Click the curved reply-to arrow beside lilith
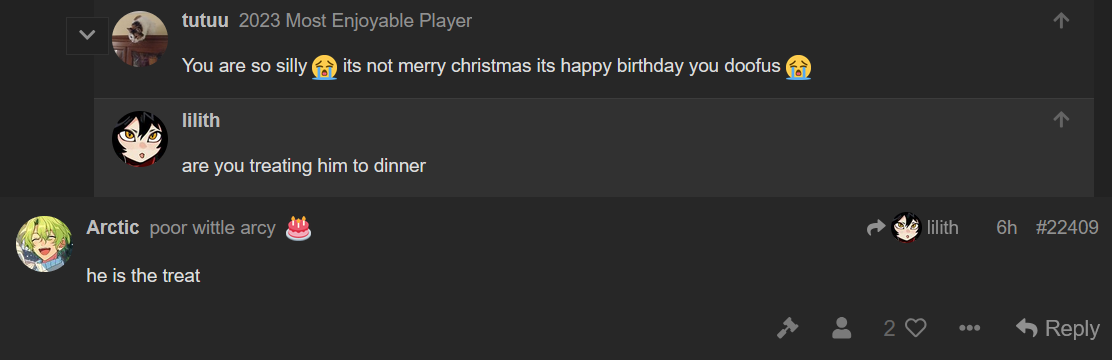1112x360 pixels. [x=877, y=227]
